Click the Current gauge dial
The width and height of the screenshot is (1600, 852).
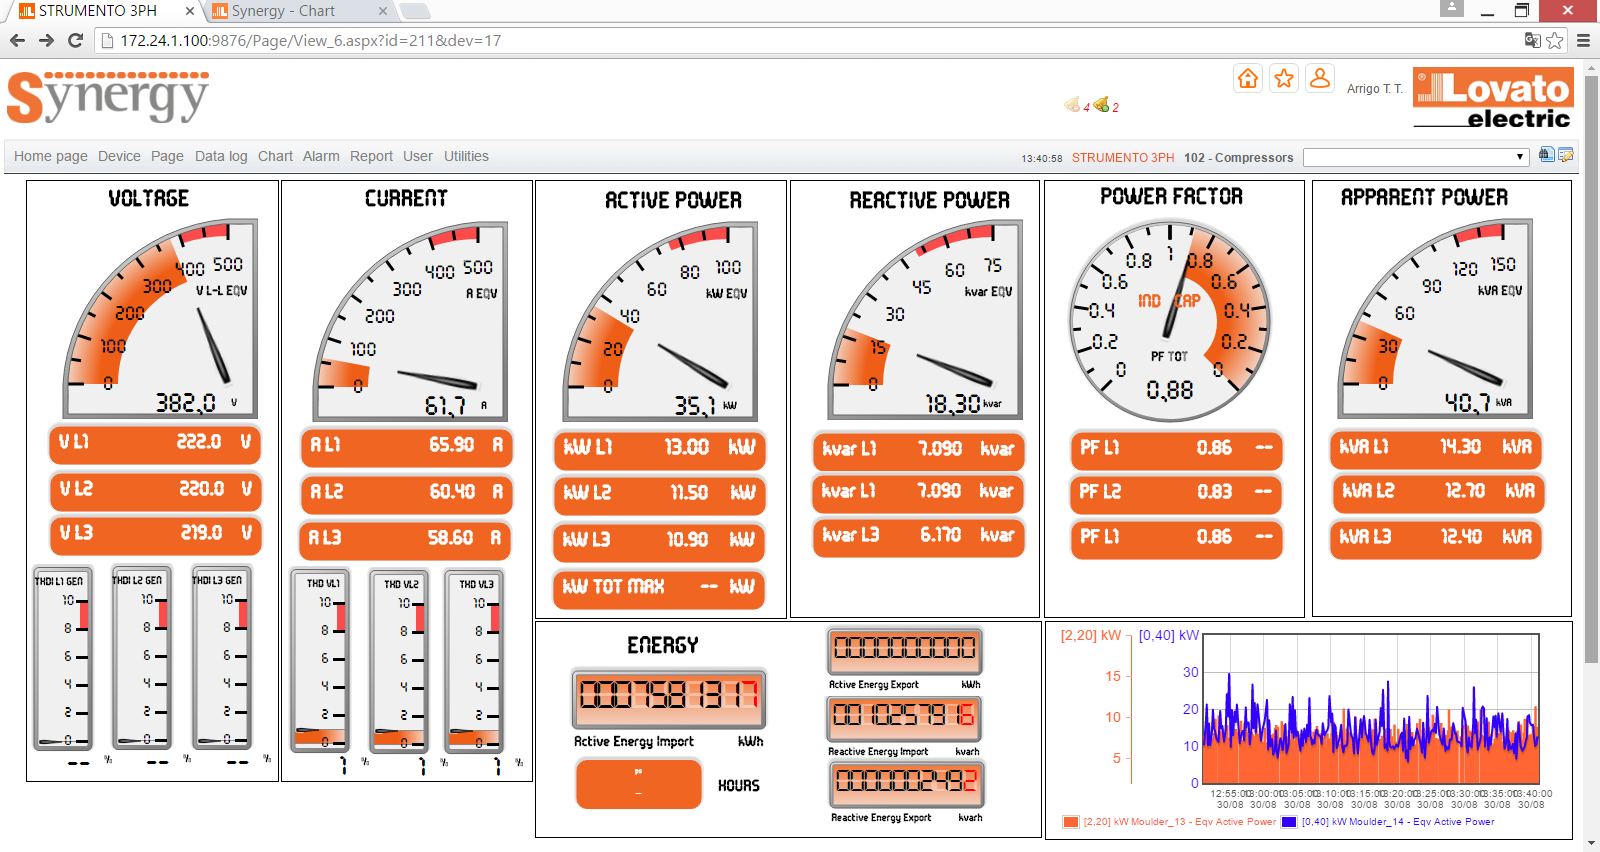[410, 320]
